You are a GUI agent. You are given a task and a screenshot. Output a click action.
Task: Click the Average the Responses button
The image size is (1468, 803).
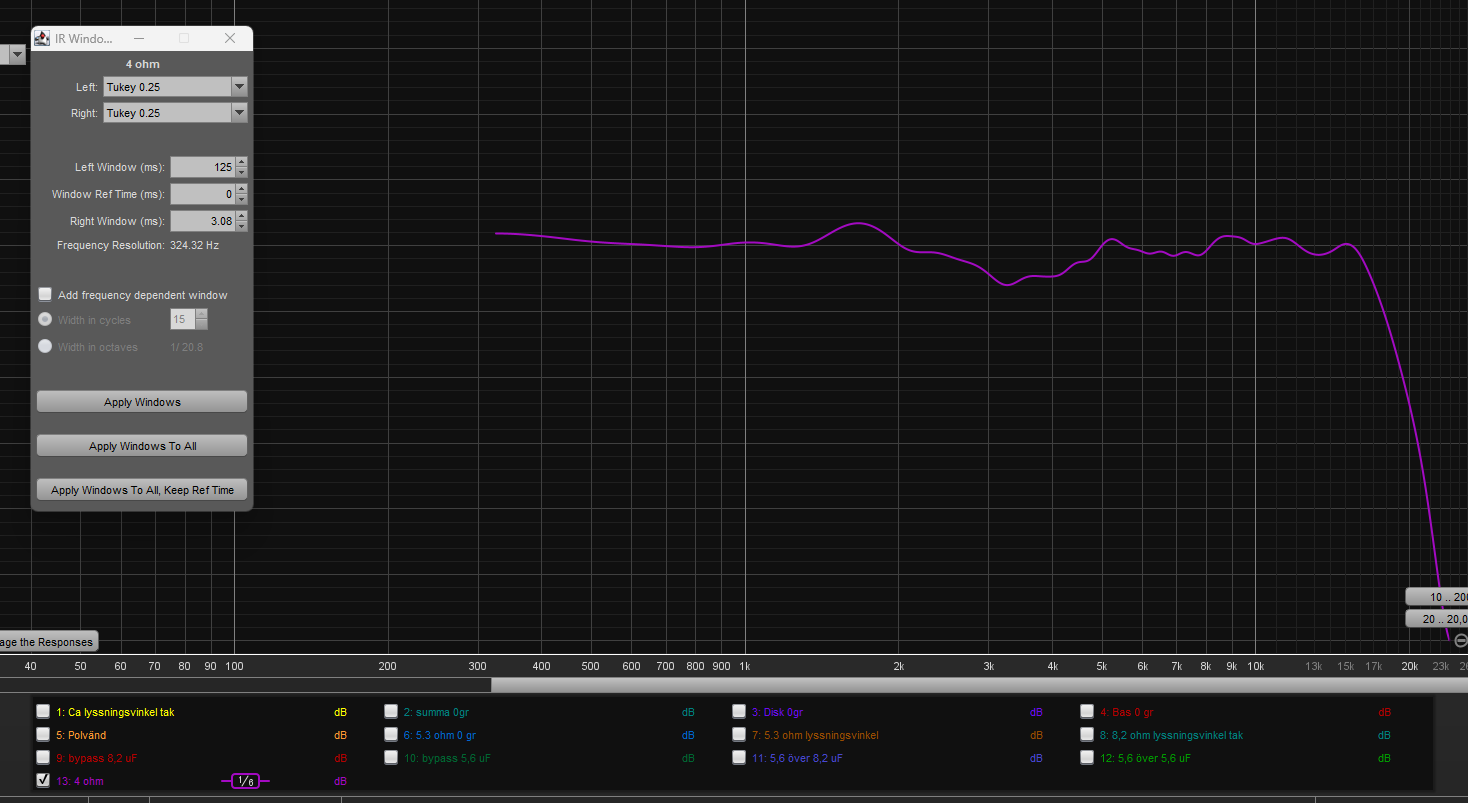click(49, 642)
